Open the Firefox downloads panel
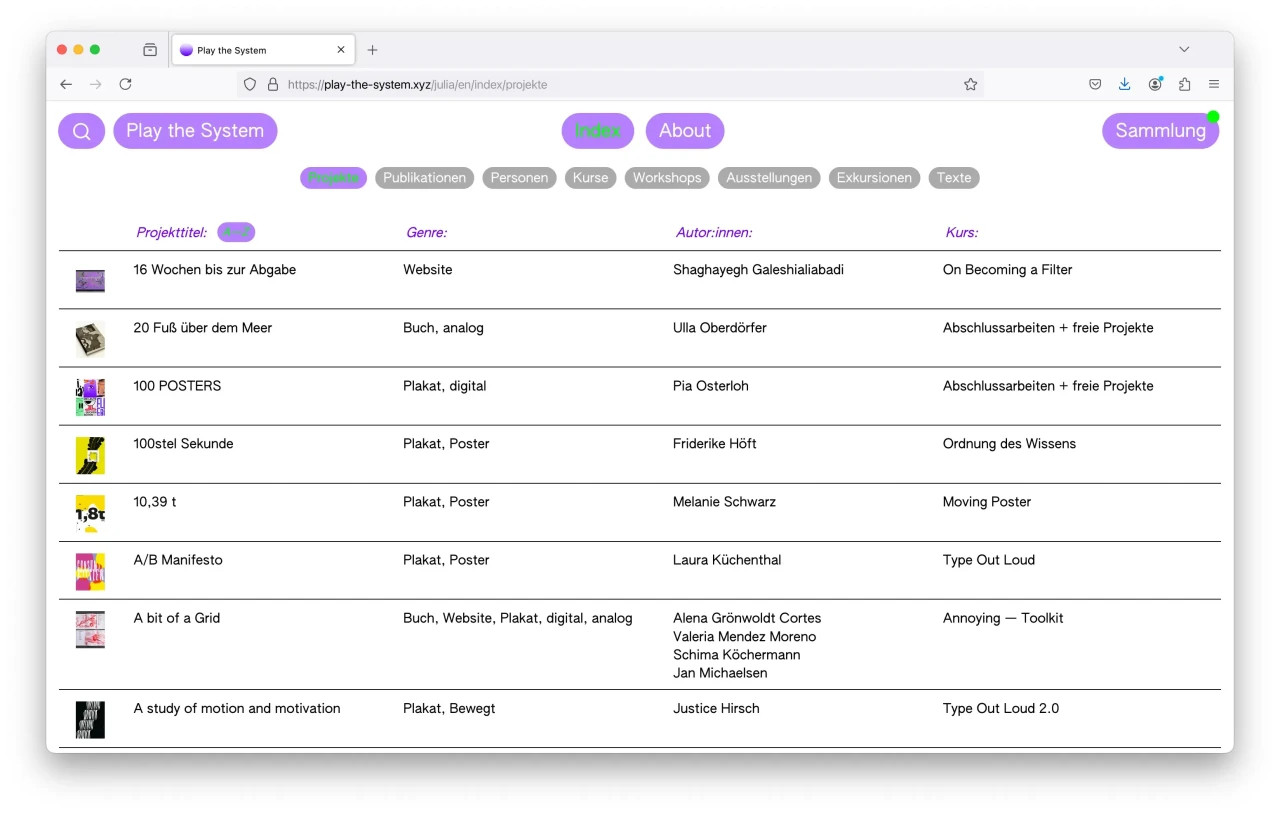This screenshot has width=1280, height=814. point(1124,85)
